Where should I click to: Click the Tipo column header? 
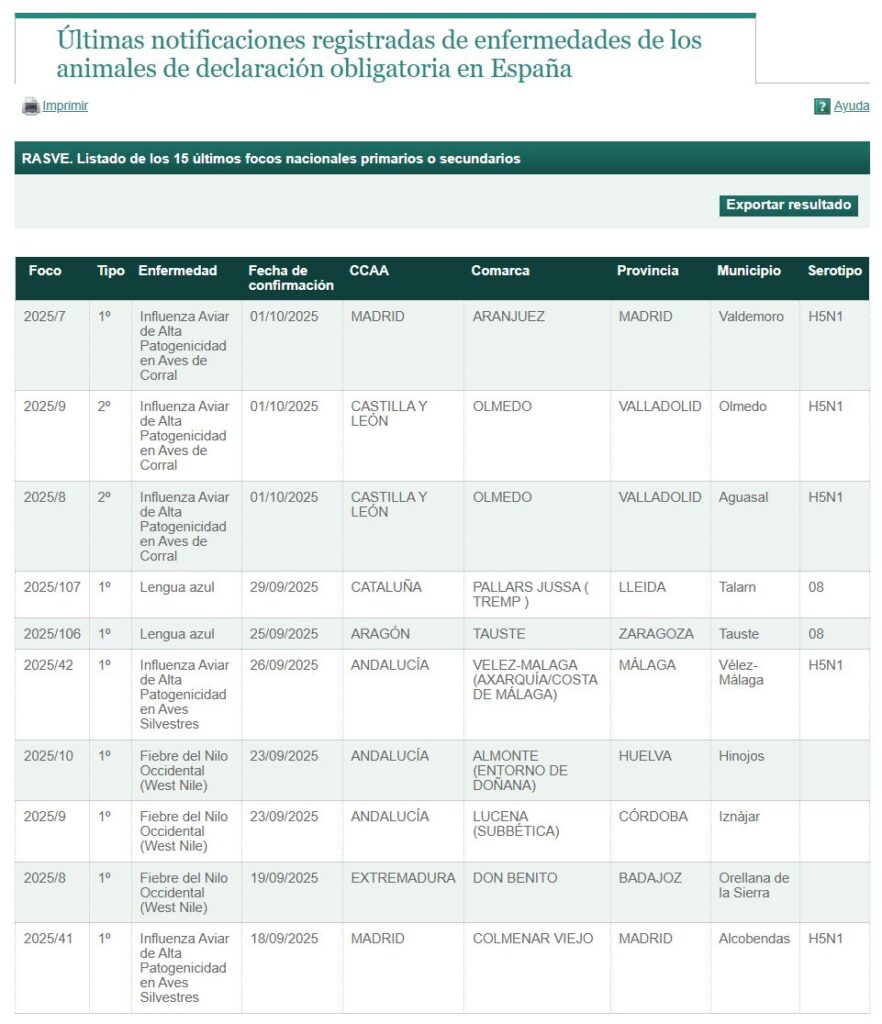coord(111,271)
